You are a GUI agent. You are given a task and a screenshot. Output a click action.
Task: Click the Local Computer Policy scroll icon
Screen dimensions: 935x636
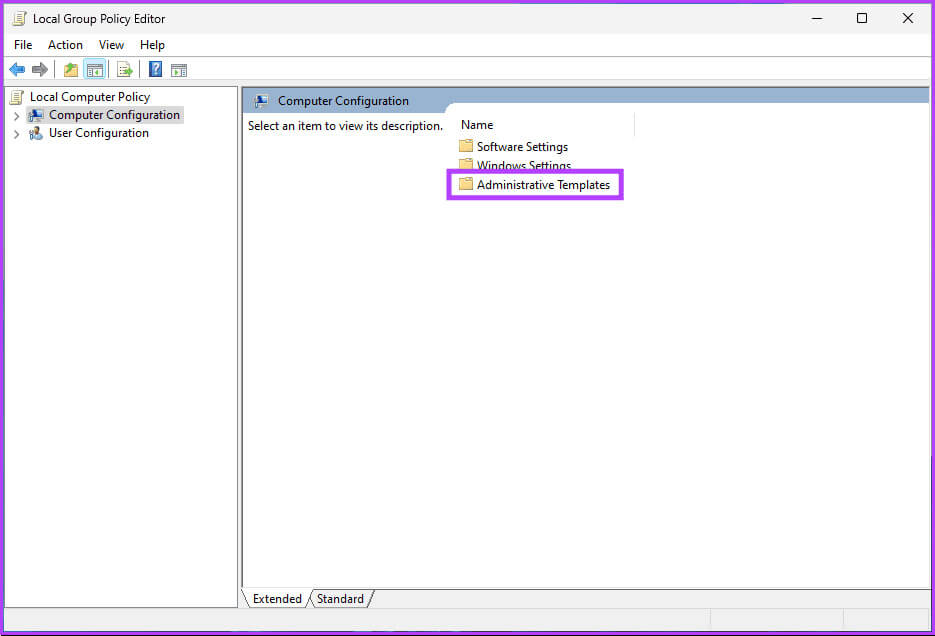(17, 97)
